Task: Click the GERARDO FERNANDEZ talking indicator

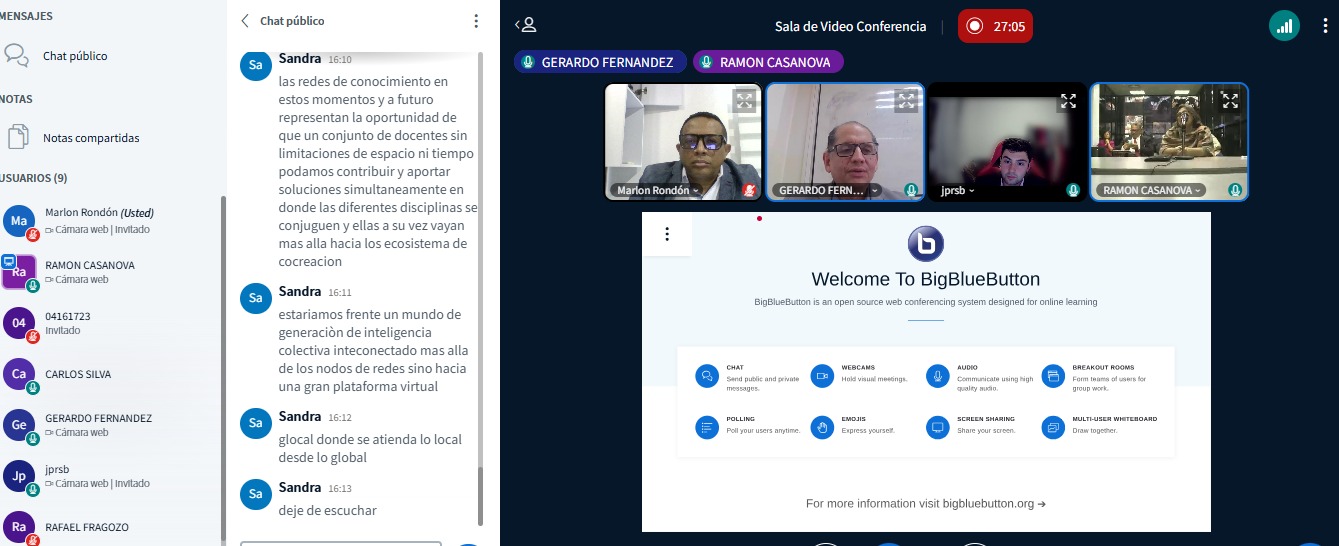Action: (x=600, y=62)
